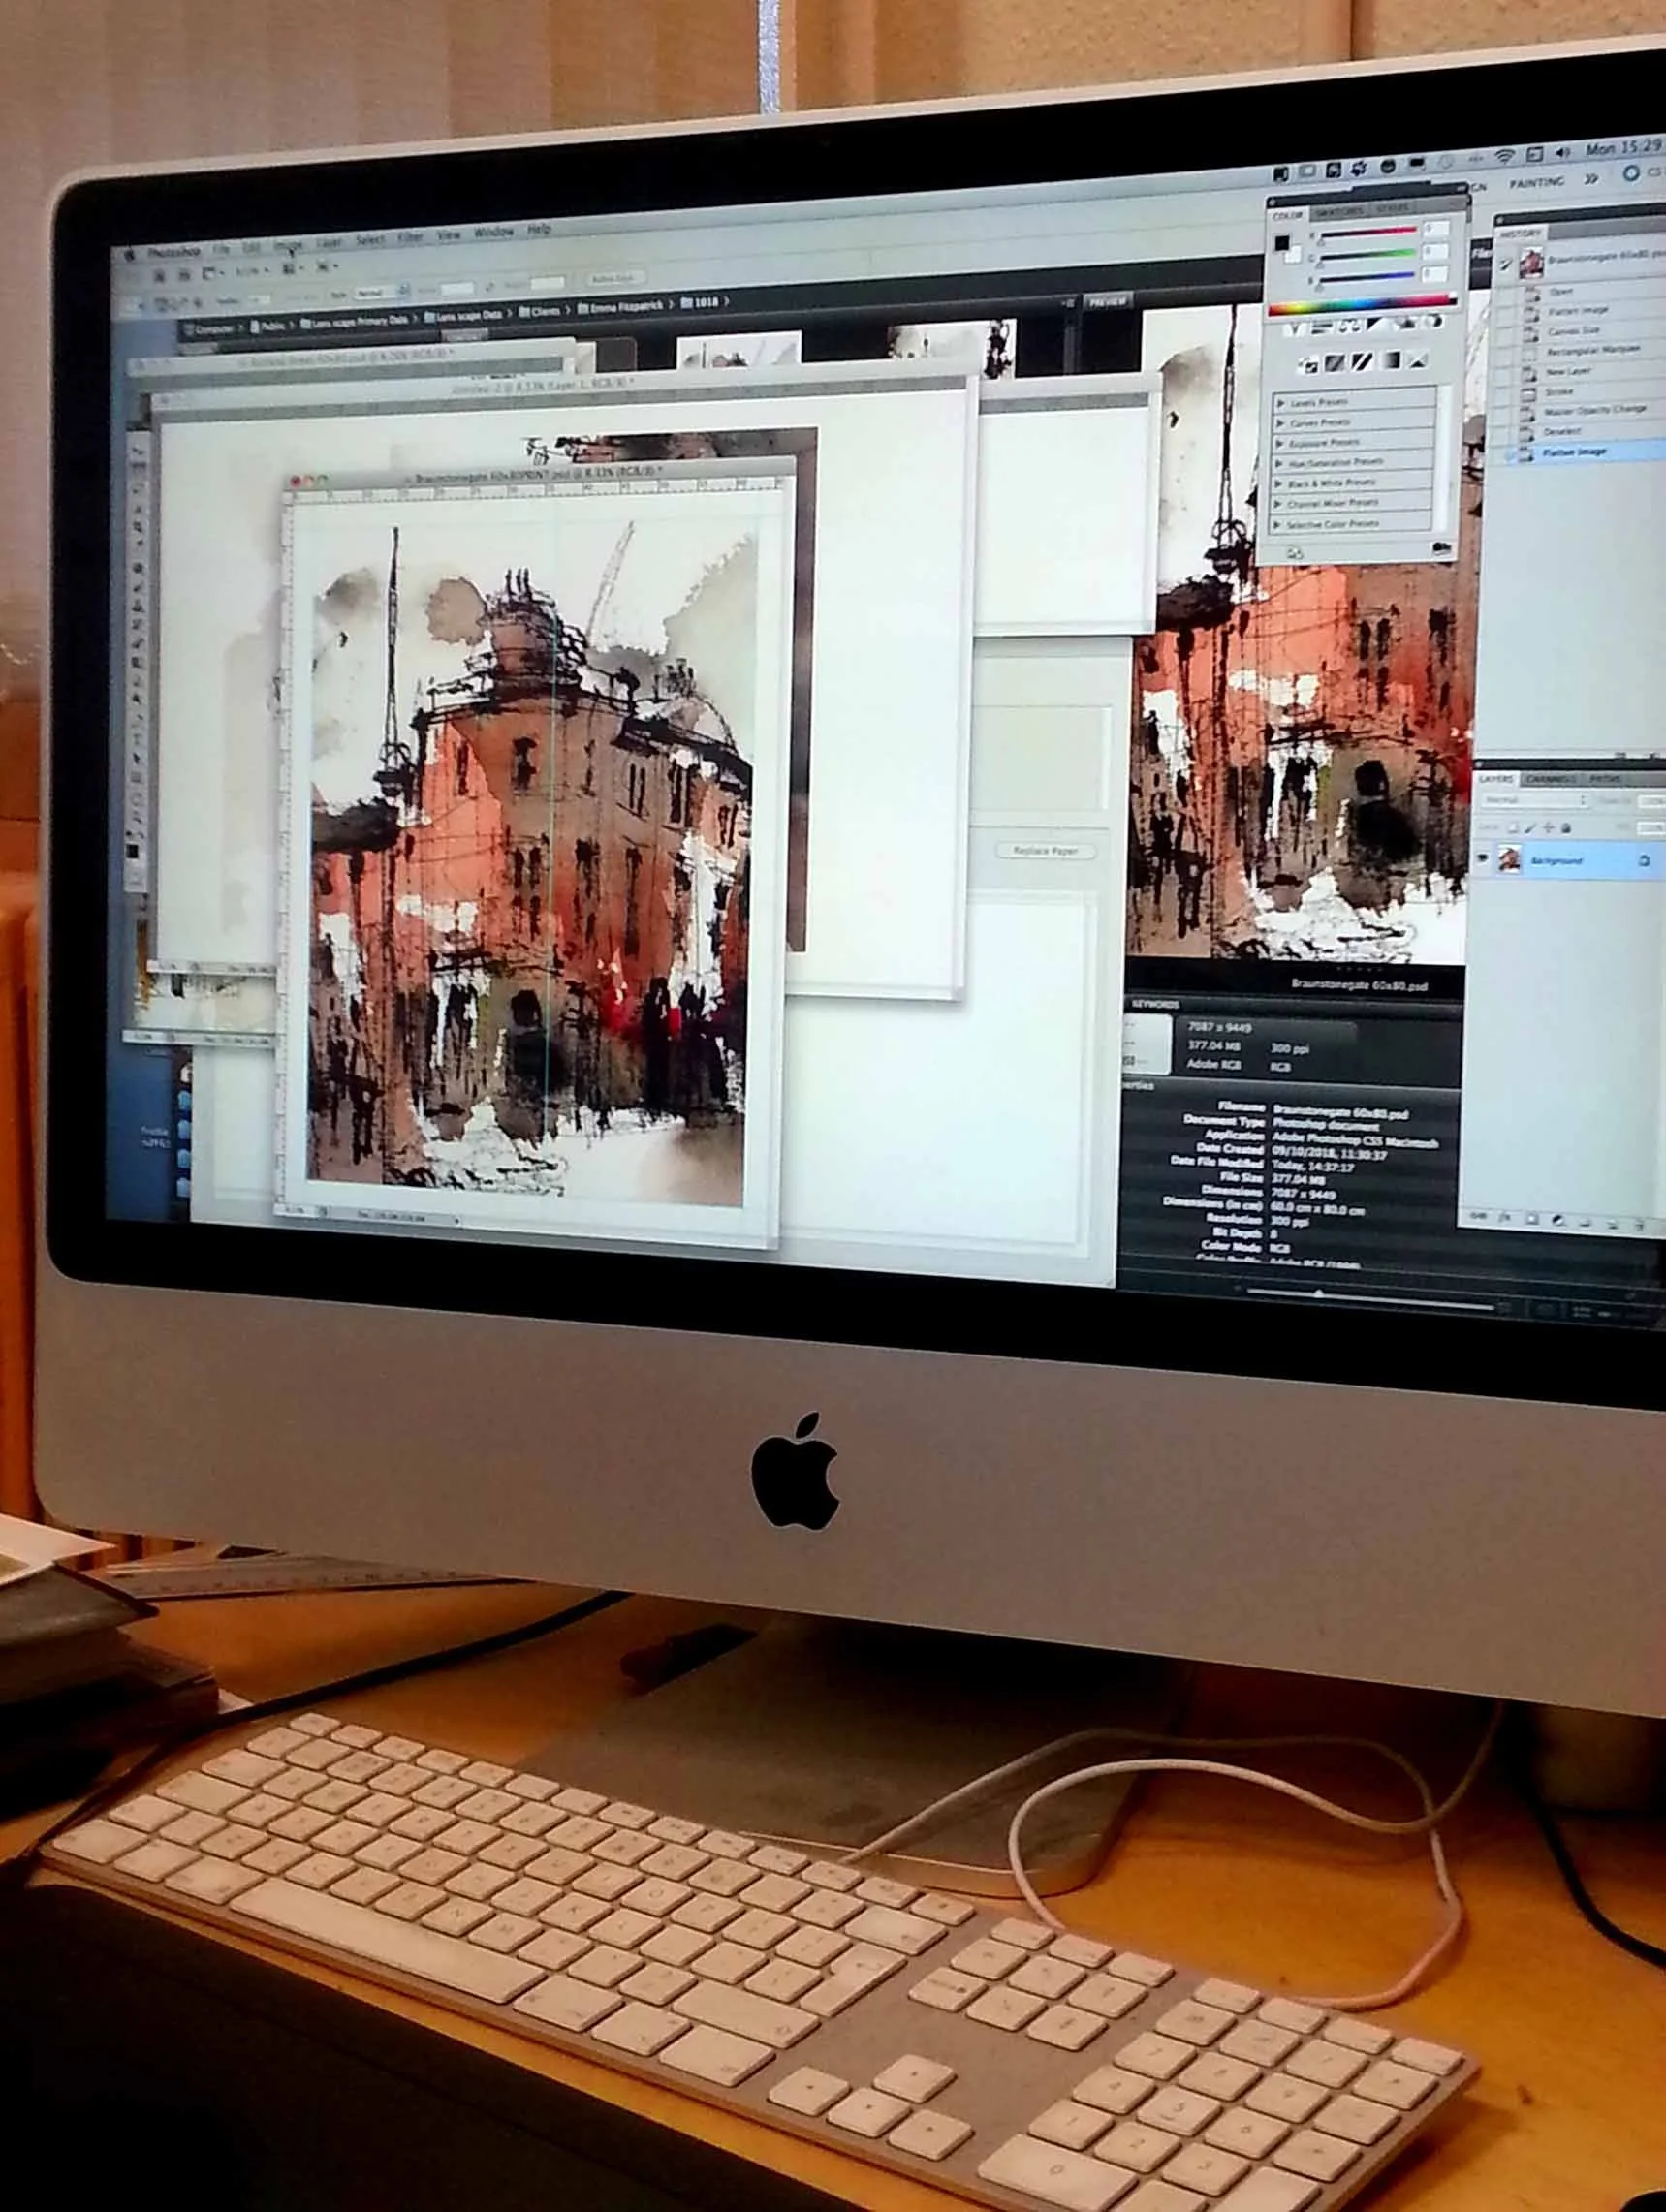Toggle lock all padlock in Layers panel
This screenshot has width=1666, height=2212.
pyautogui.click(x=1566, y=829)
